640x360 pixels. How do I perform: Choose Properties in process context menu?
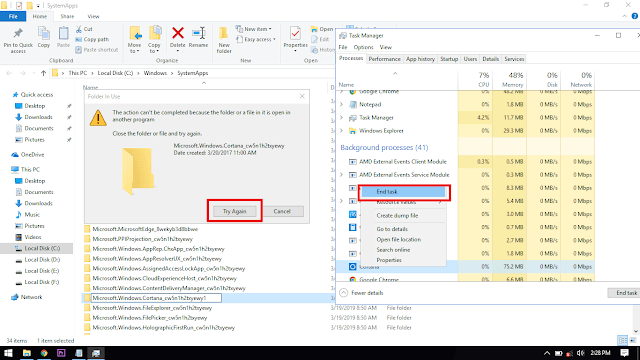coord(389,260)
